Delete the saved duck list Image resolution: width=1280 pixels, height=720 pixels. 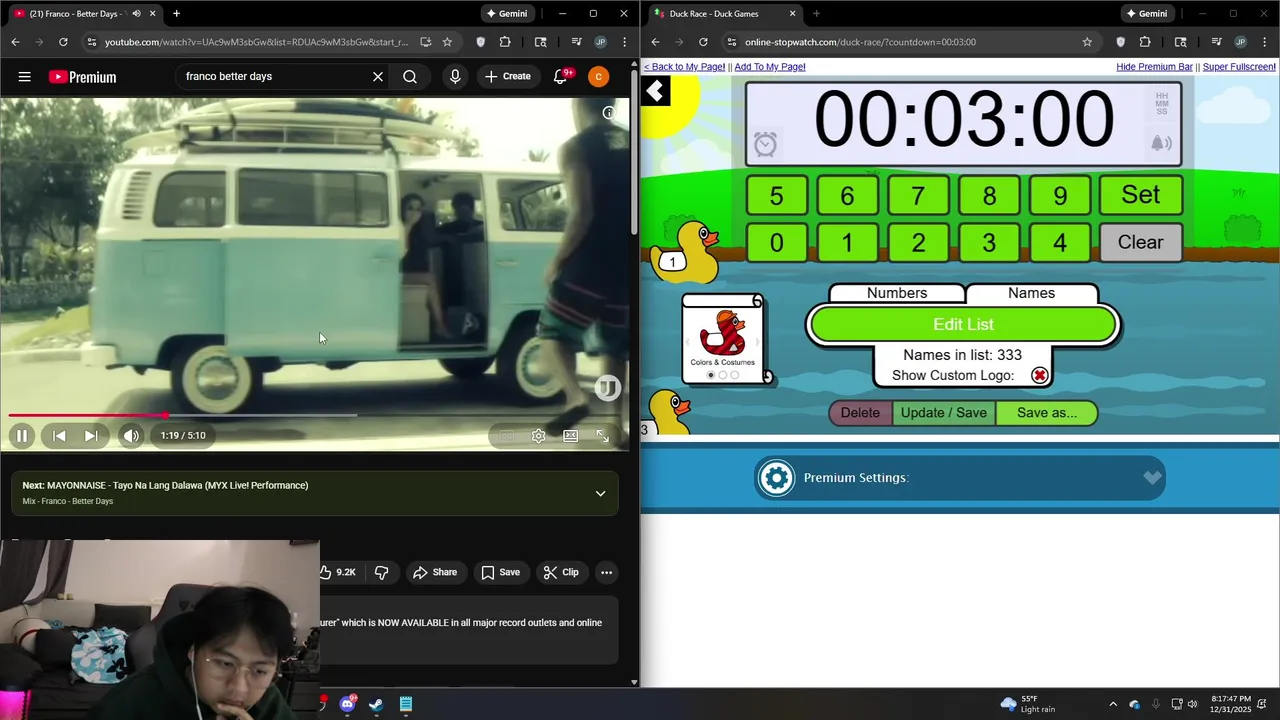pyautogui.click(x=860, y=413)
